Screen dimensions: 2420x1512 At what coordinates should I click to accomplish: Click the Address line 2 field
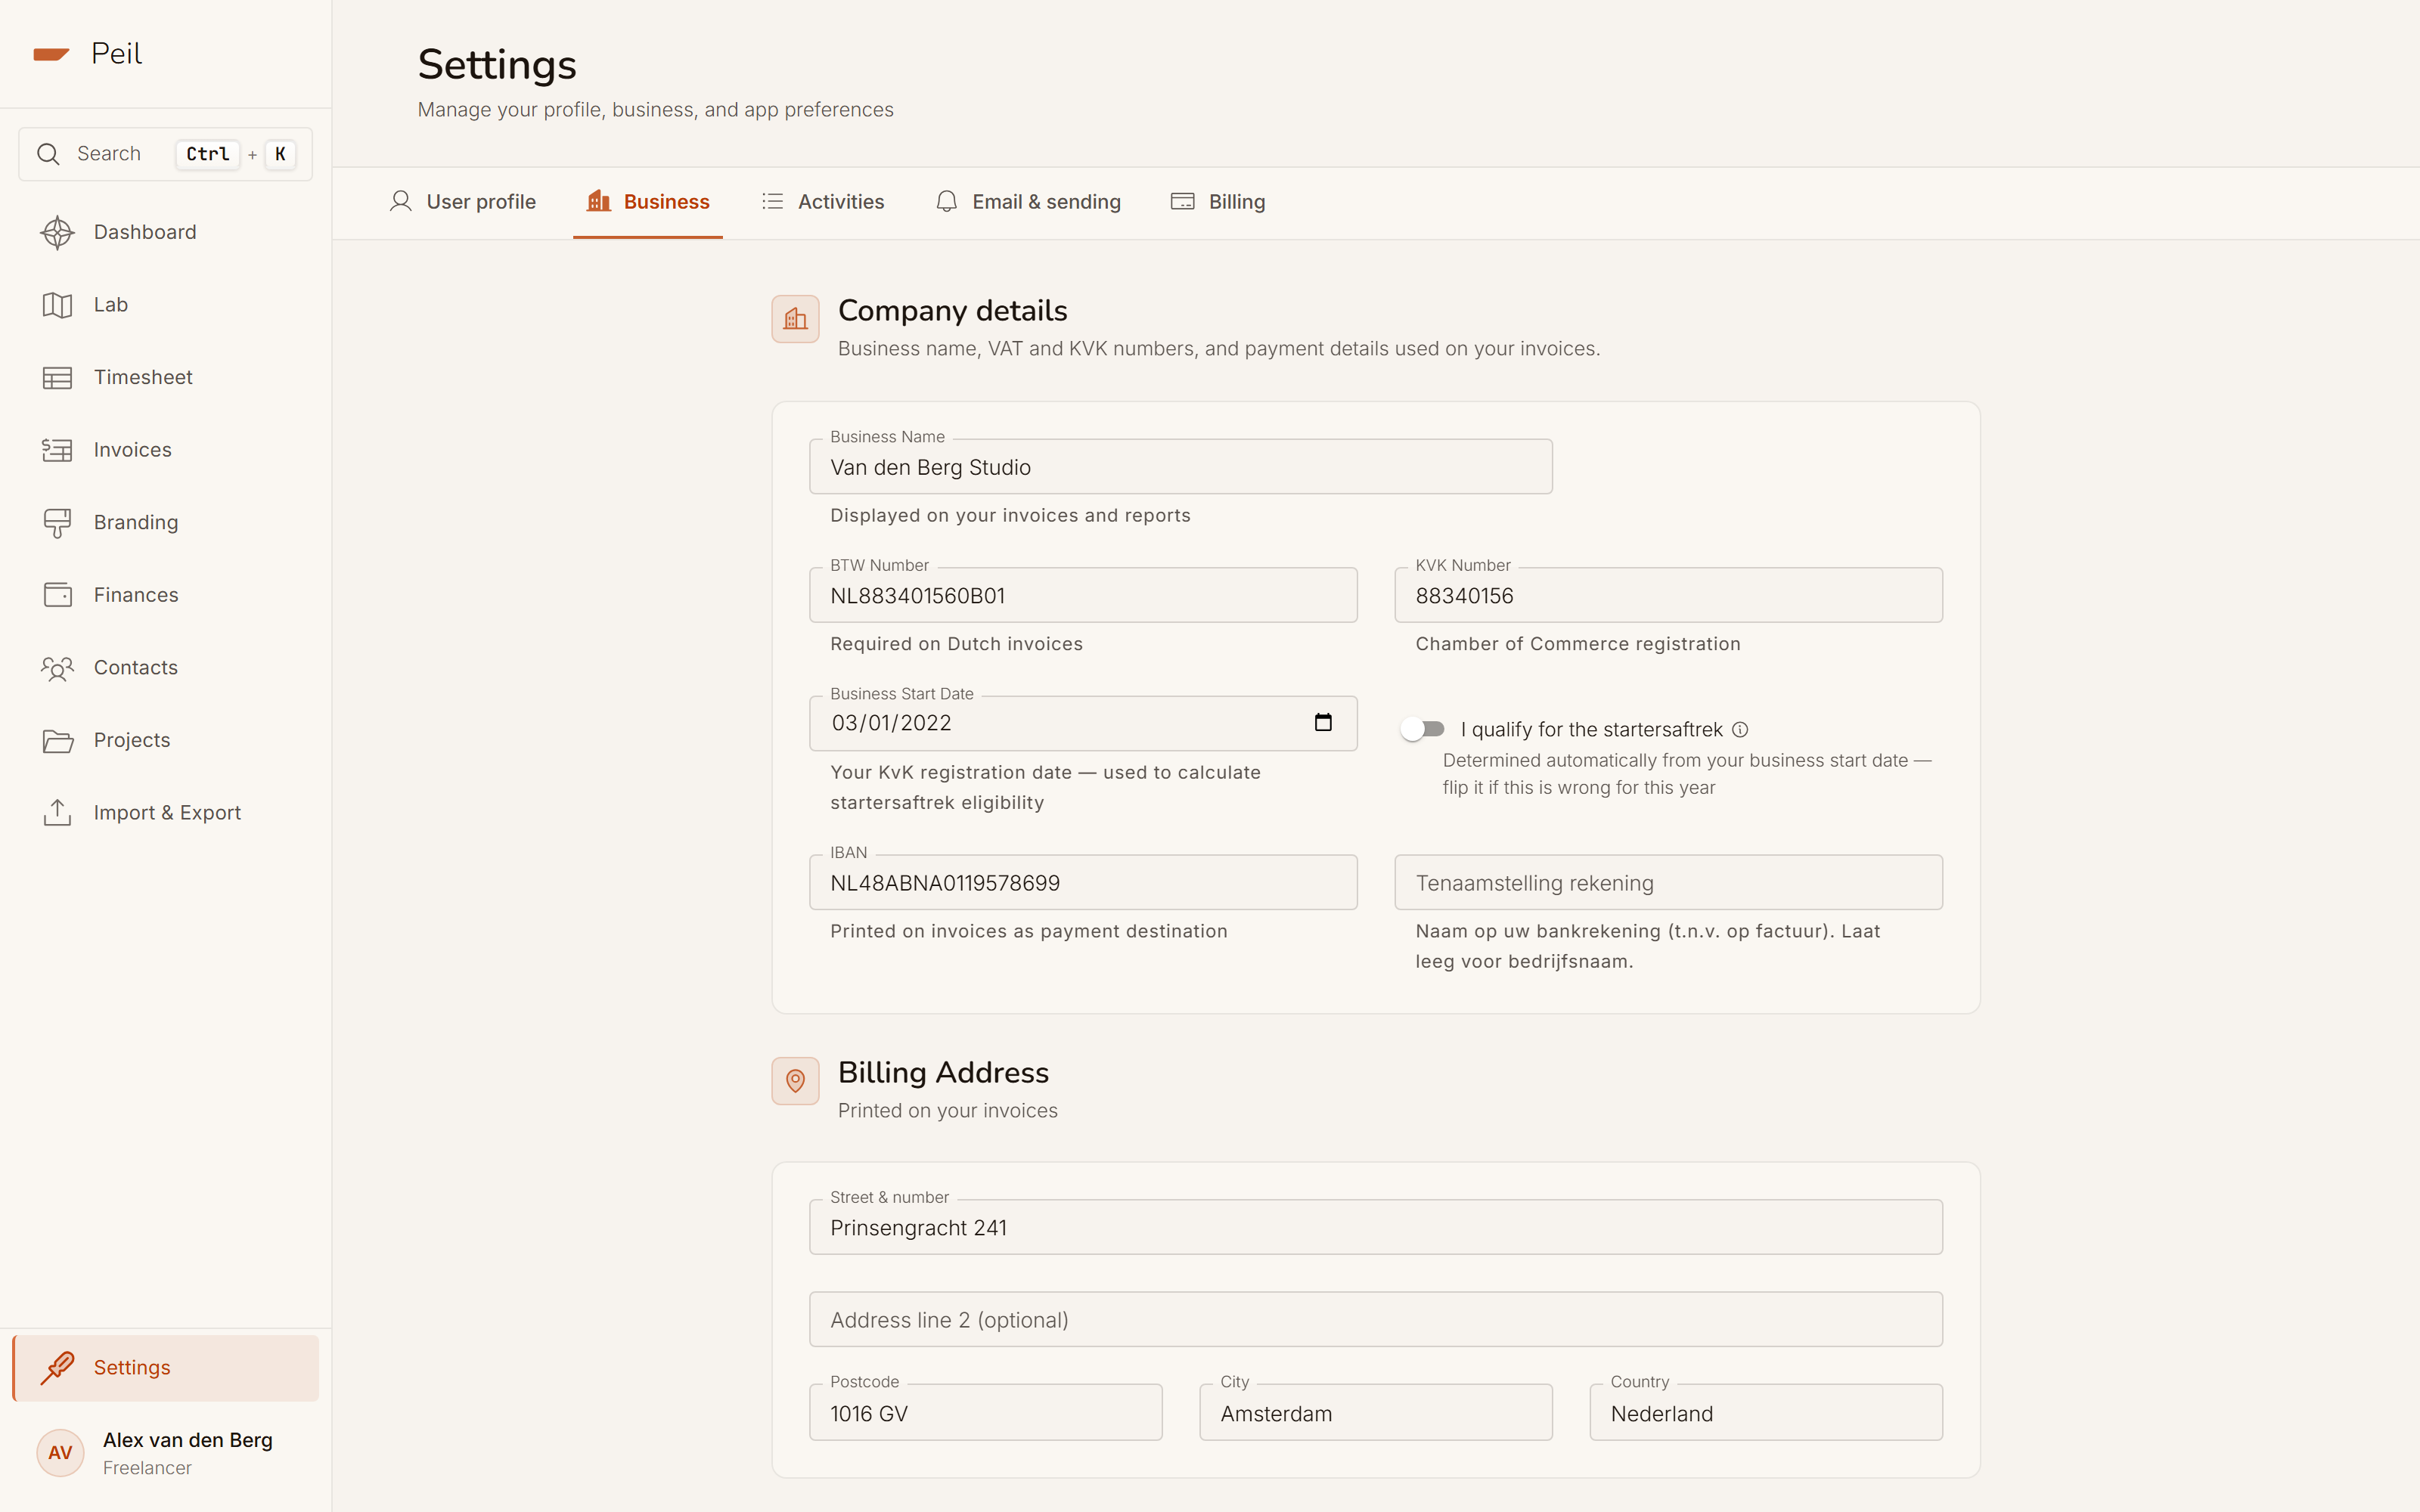[x=1376, y=1319]
